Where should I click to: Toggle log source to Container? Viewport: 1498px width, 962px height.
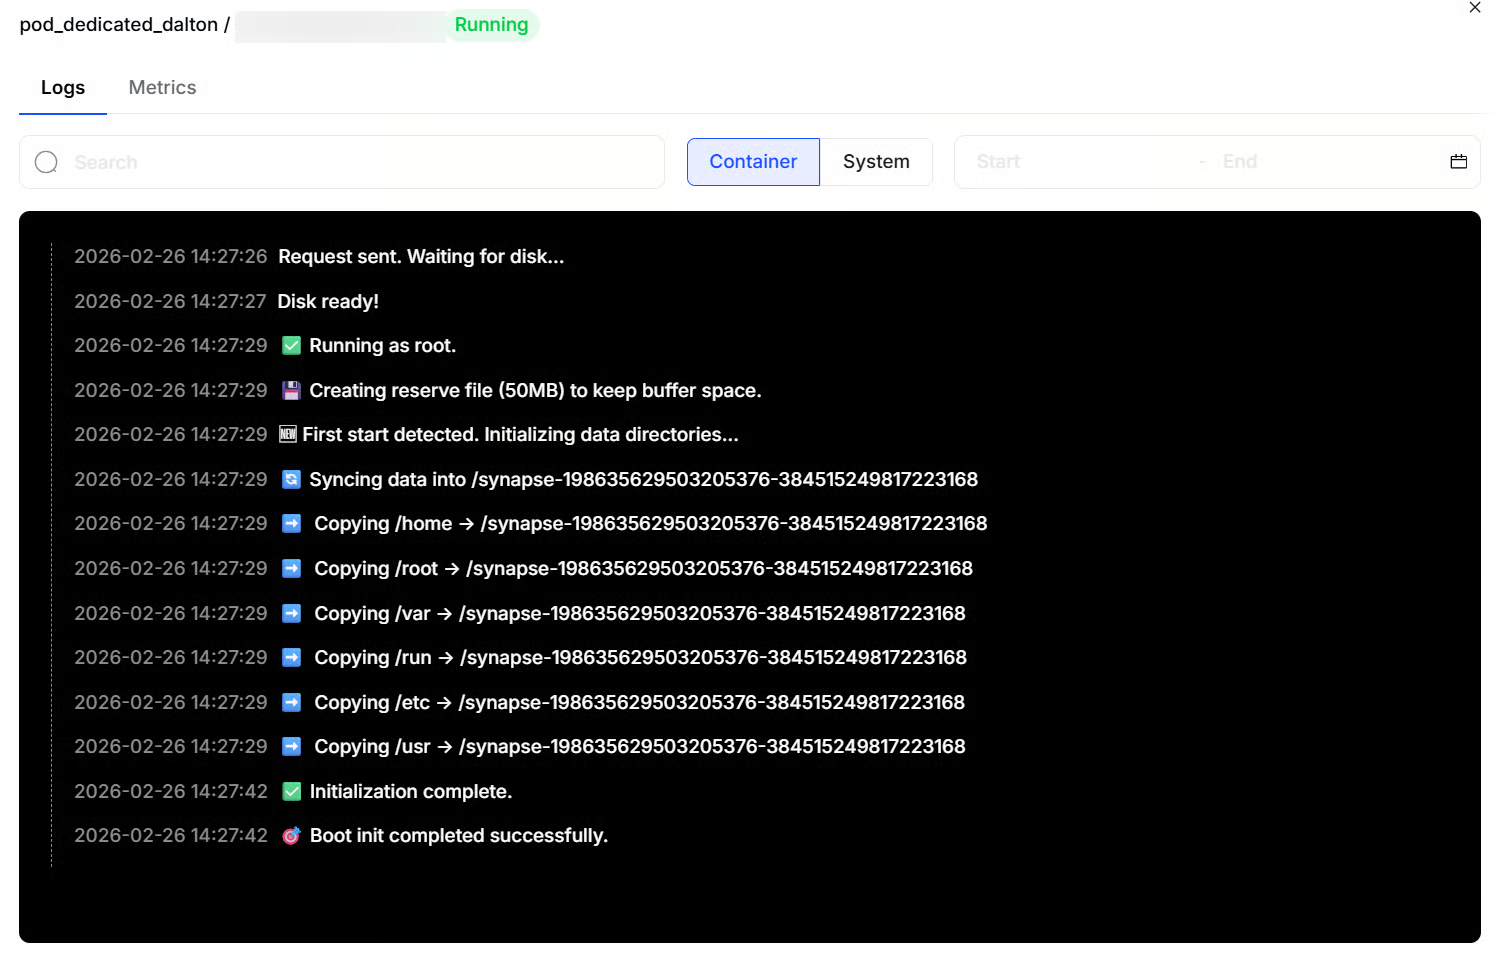753,162
